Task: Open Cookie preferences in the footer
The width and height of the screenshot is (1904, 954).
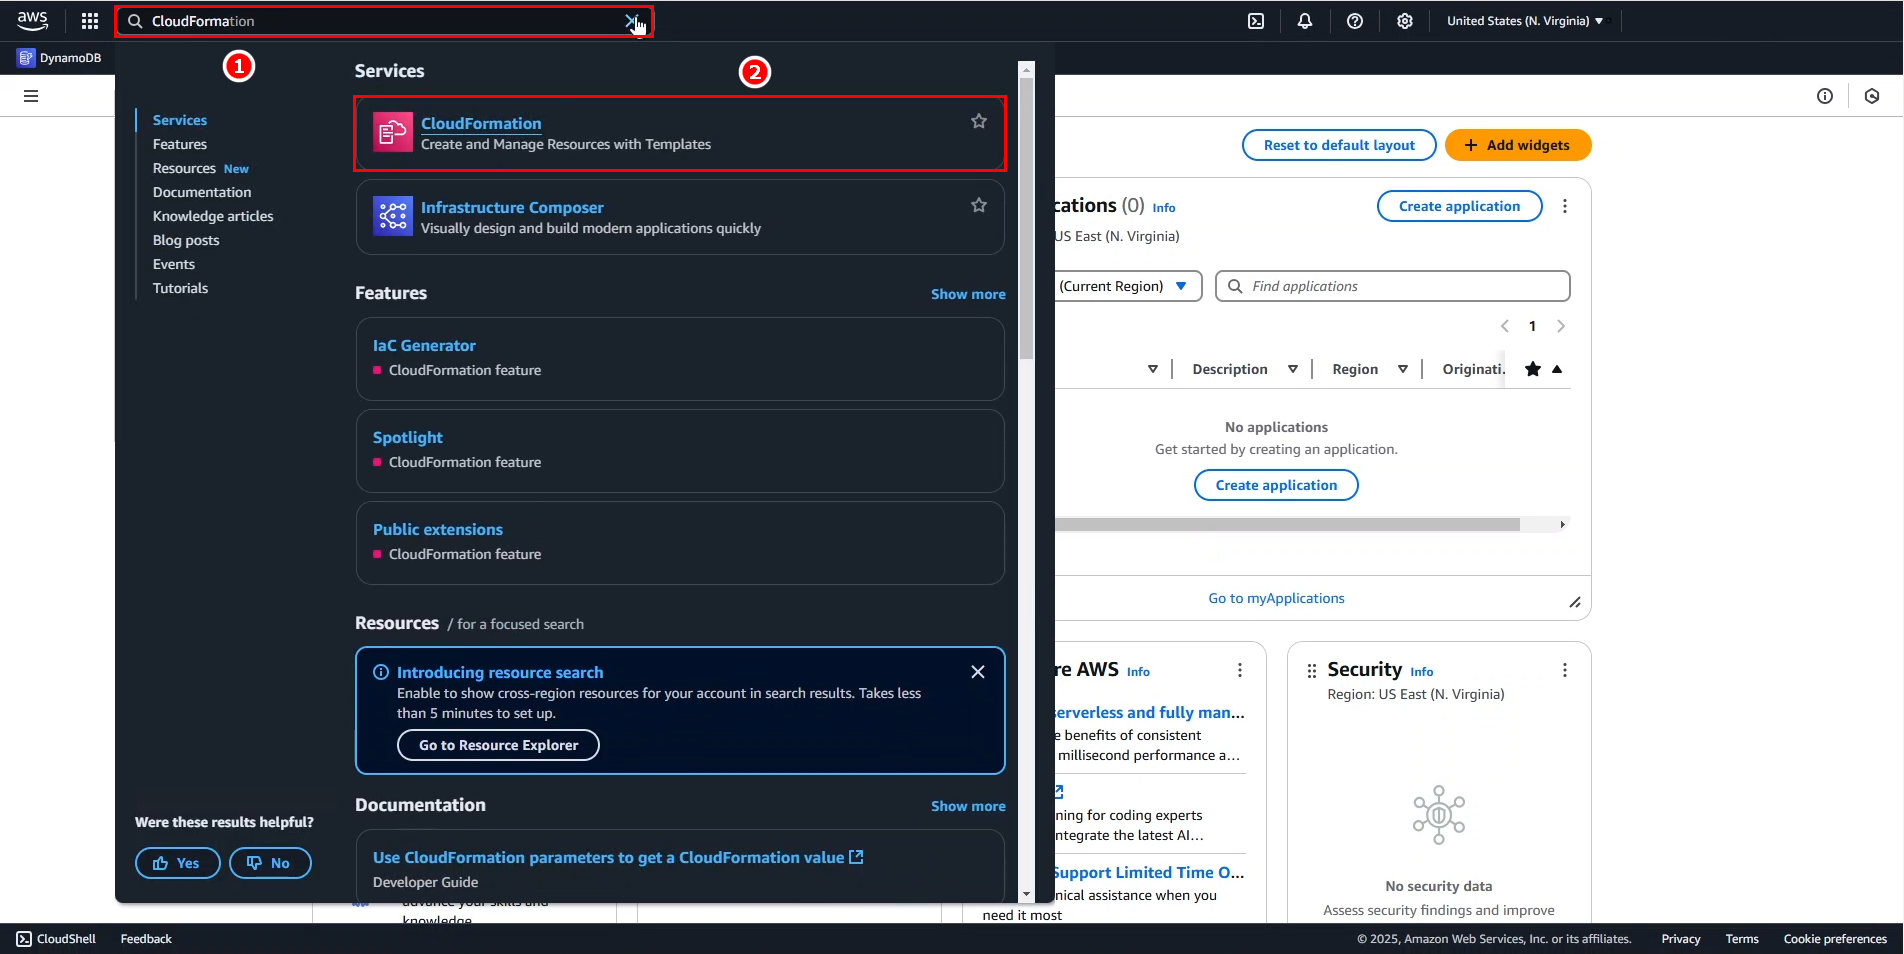Action: click(x=1835, y=939)
